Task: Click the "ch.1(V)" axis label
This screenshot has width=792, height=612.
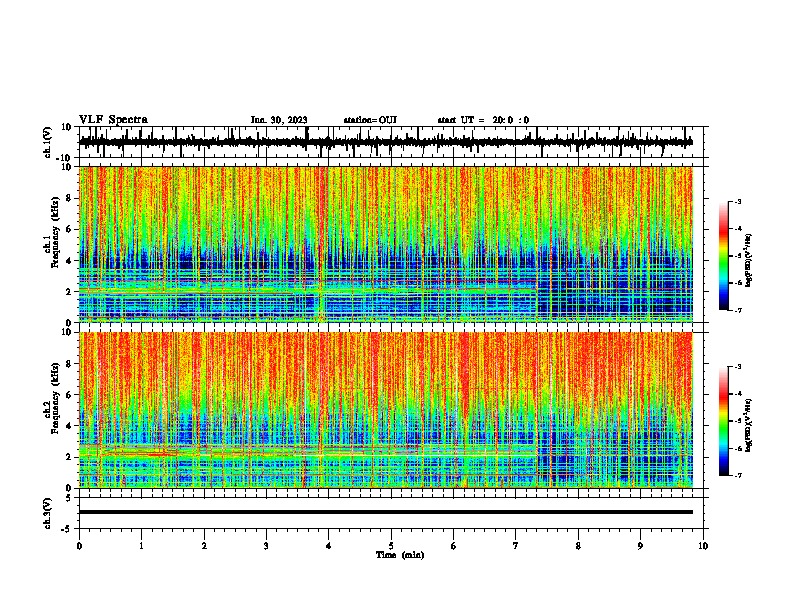Action: (x=48, y=142)
